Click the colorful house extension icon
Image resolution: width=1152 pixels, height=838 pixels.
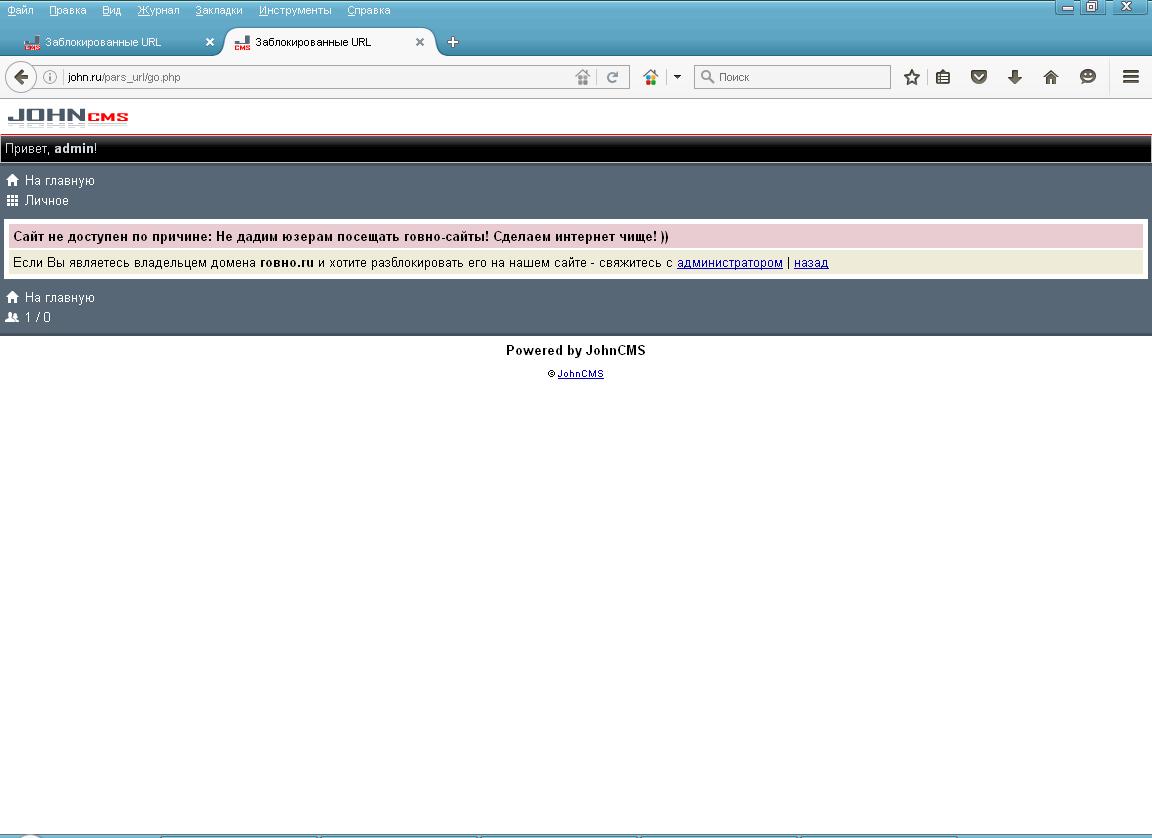(651, 77)
